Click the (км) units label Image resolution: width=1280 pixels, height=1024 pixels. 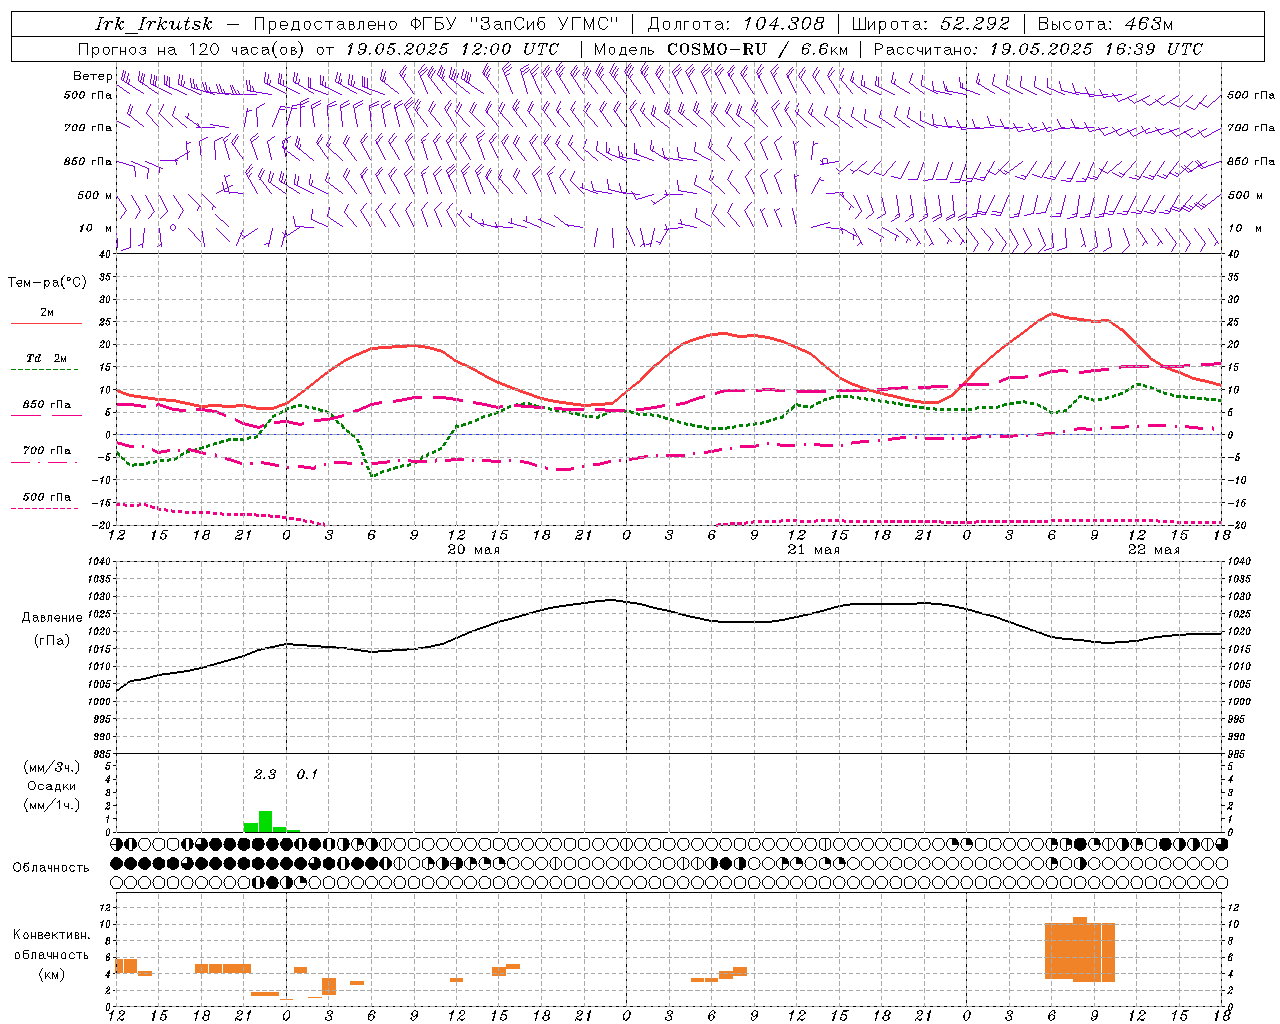51,974
